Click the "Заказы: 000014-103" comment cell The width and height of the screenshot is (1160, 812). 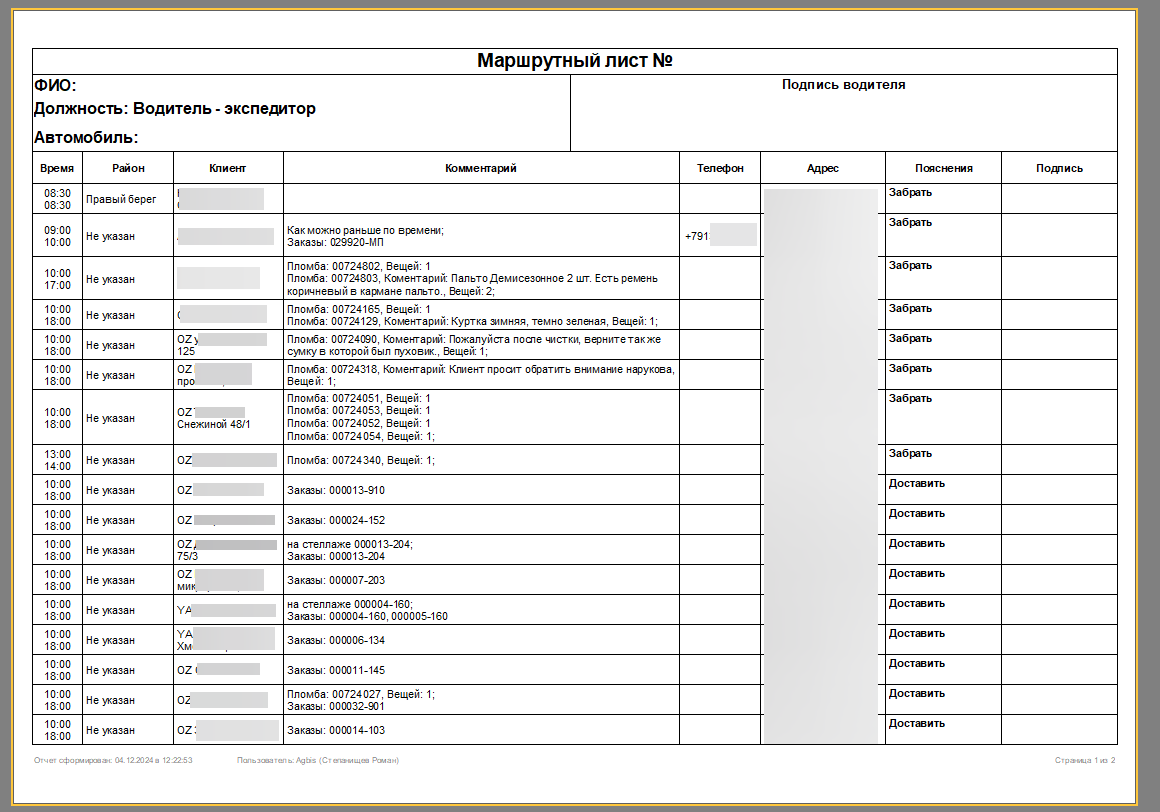click(336, 730)
